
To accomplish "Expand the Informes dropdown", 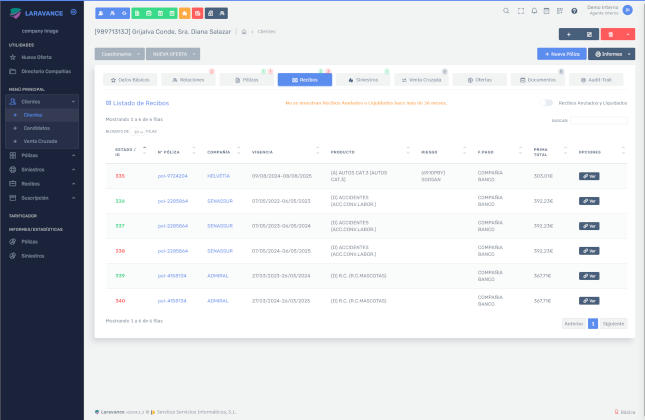I will point(610,54).
